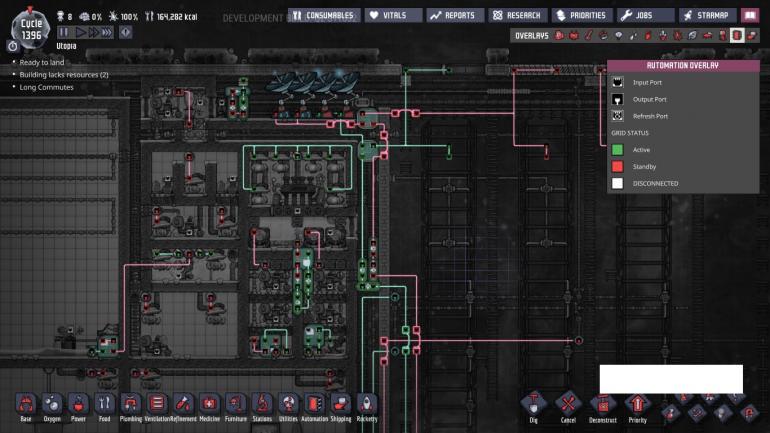Image resolution: width=770 pixels, height=433 pixels.
Task: Click the 'Long Commutes' notification
Action: (46, 87)
